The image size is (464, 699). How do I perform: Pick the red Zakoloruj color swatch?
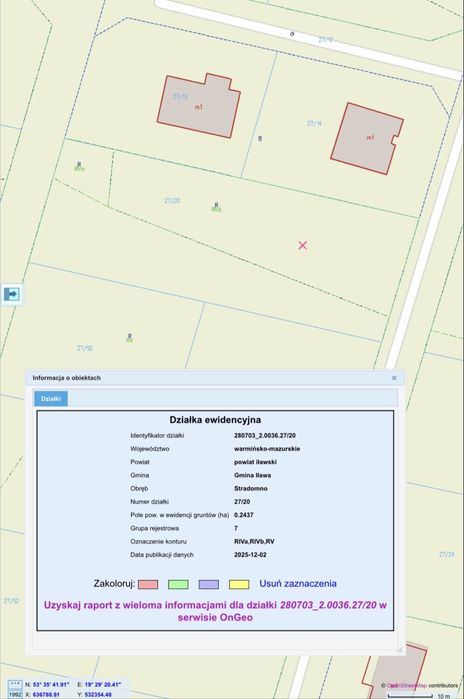148,584
